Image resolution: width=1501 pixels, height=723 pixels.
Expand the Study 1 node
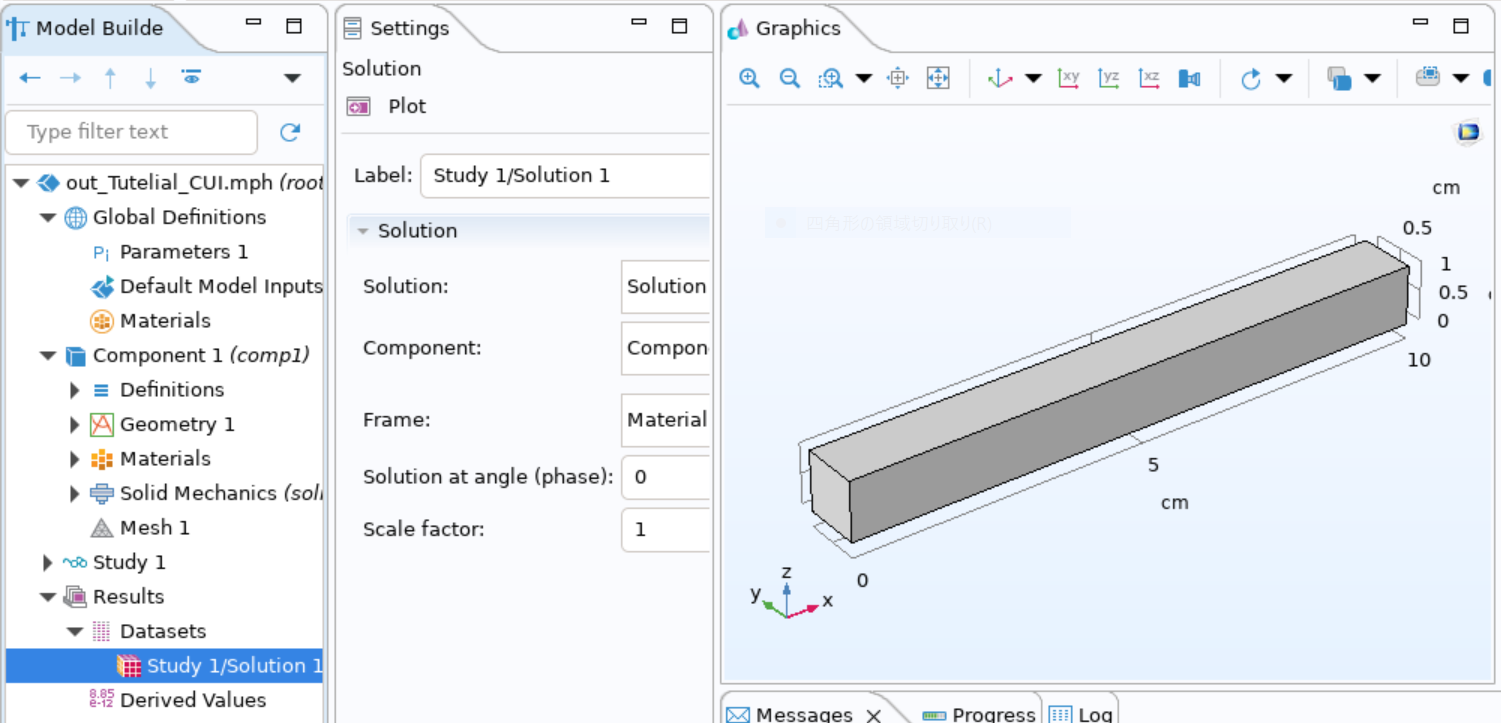(x=47, y=562)
